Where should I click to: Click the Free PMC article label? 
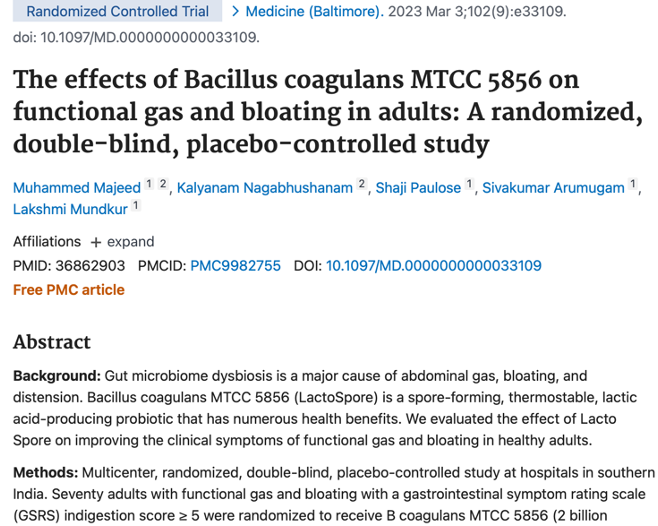point(69,290)
